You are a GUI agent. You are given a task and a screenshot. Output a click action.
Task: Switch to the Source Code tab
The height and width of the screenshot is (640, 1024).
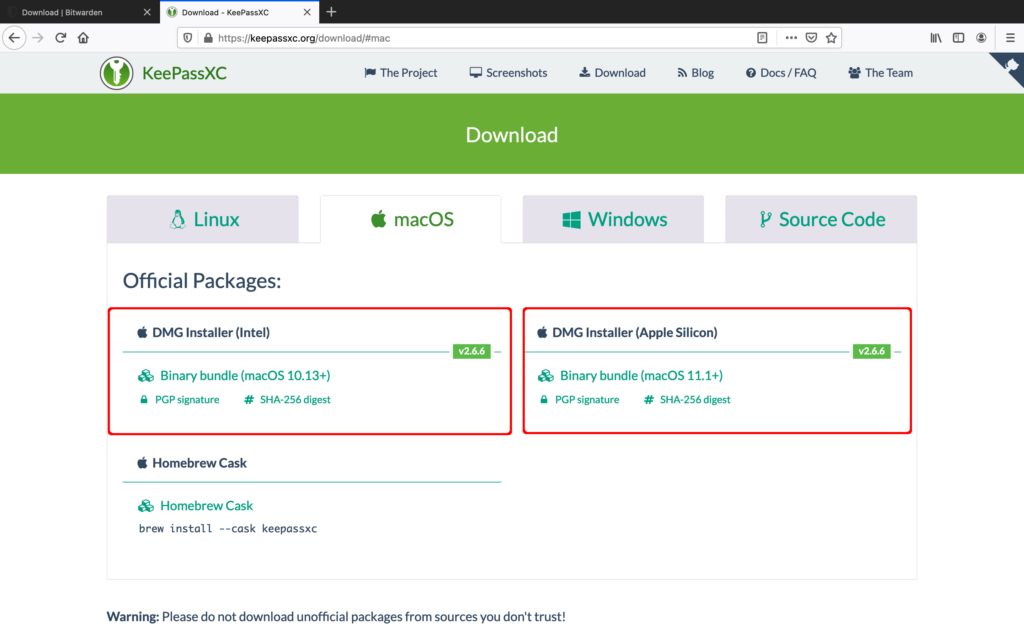(821, 219)
